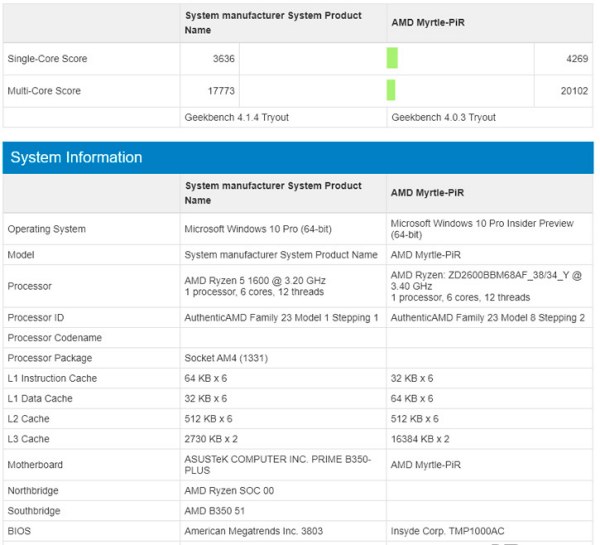
Task: Click the single-core score value 4269
Action: click(577, 59)
